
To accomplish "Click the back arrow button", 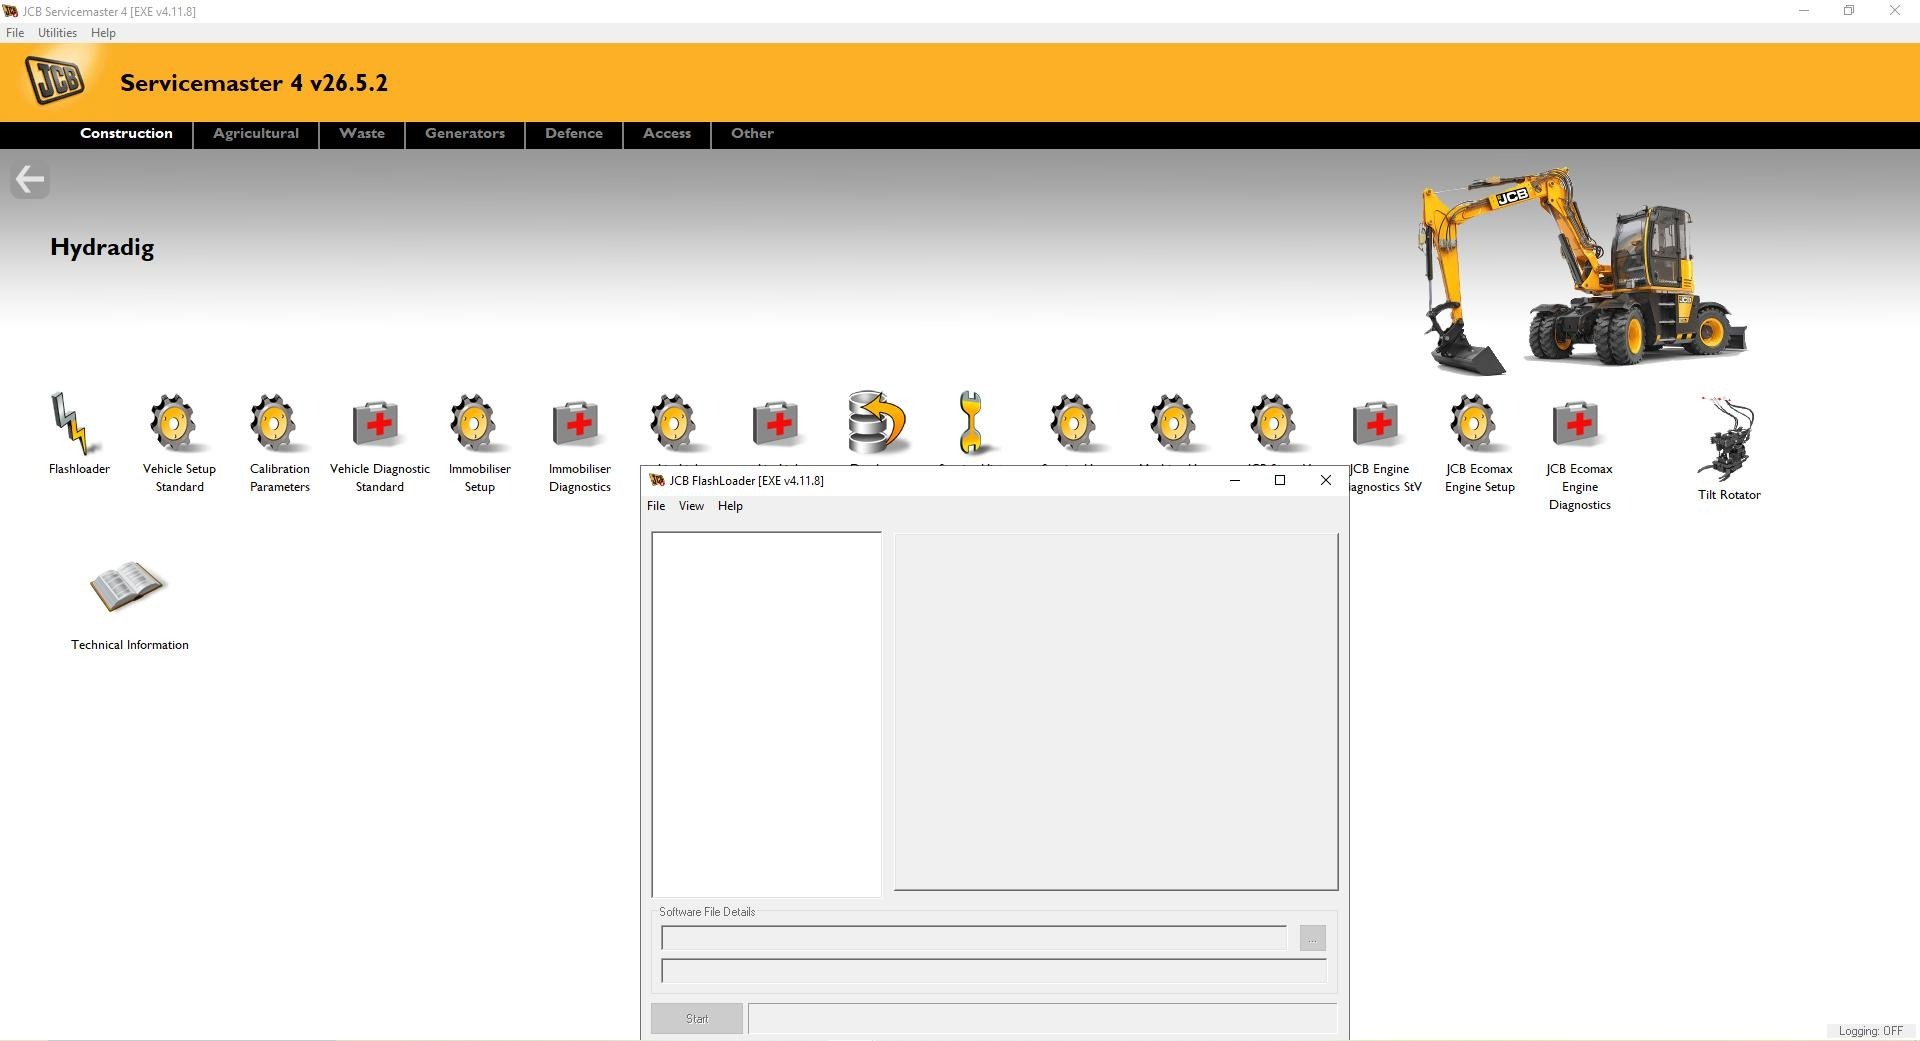I will click(30, 180).
